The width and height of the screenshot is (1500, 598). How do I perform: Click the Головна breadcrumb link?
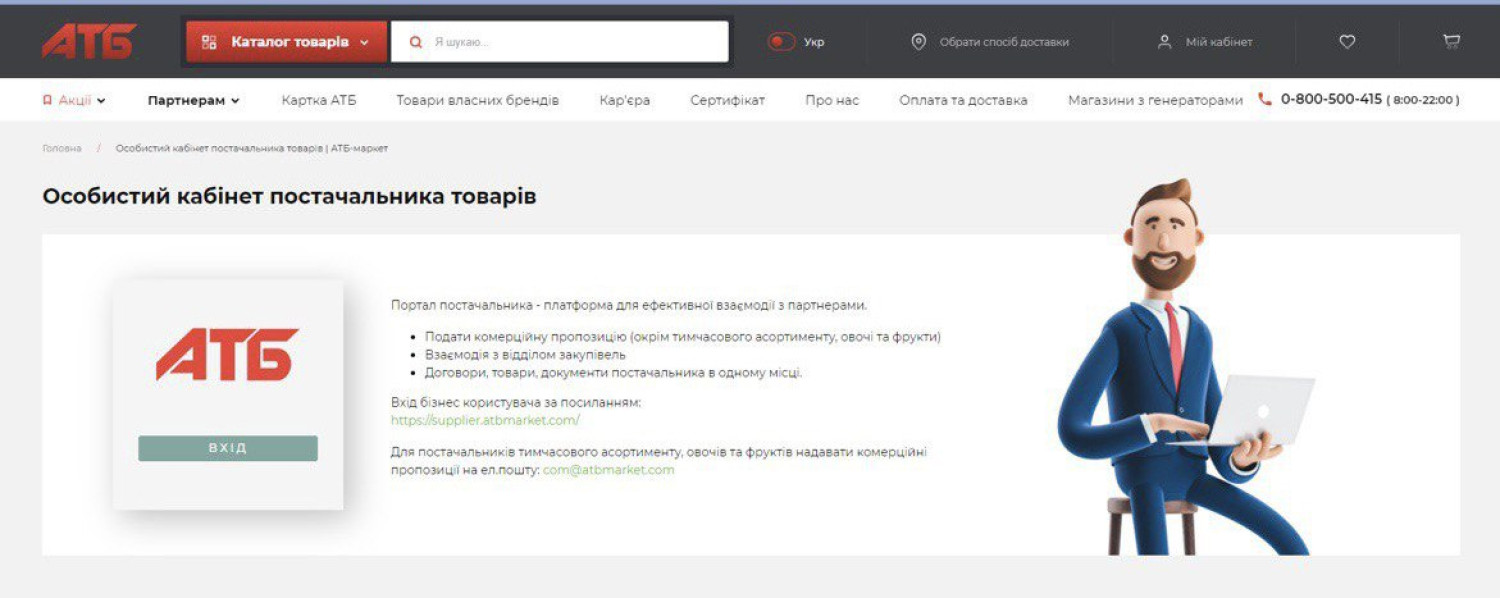click(x=62, y=148)
